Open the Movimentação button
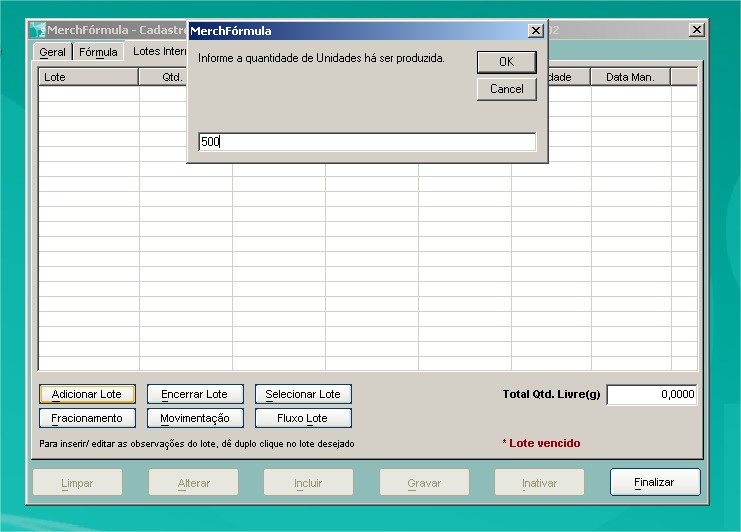This screenshot has width=741, height=532. tap(194, 418)
